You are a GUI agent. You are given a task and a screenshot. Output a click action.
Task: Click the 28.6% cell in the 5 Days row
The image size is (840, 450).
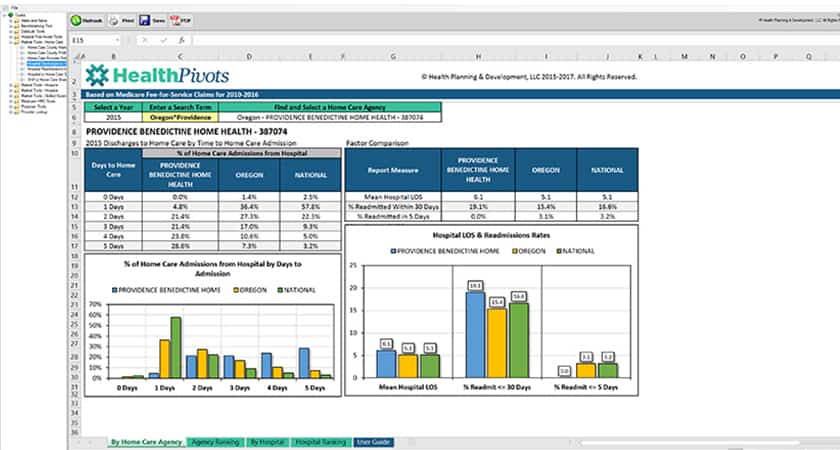tap(180, 246)
